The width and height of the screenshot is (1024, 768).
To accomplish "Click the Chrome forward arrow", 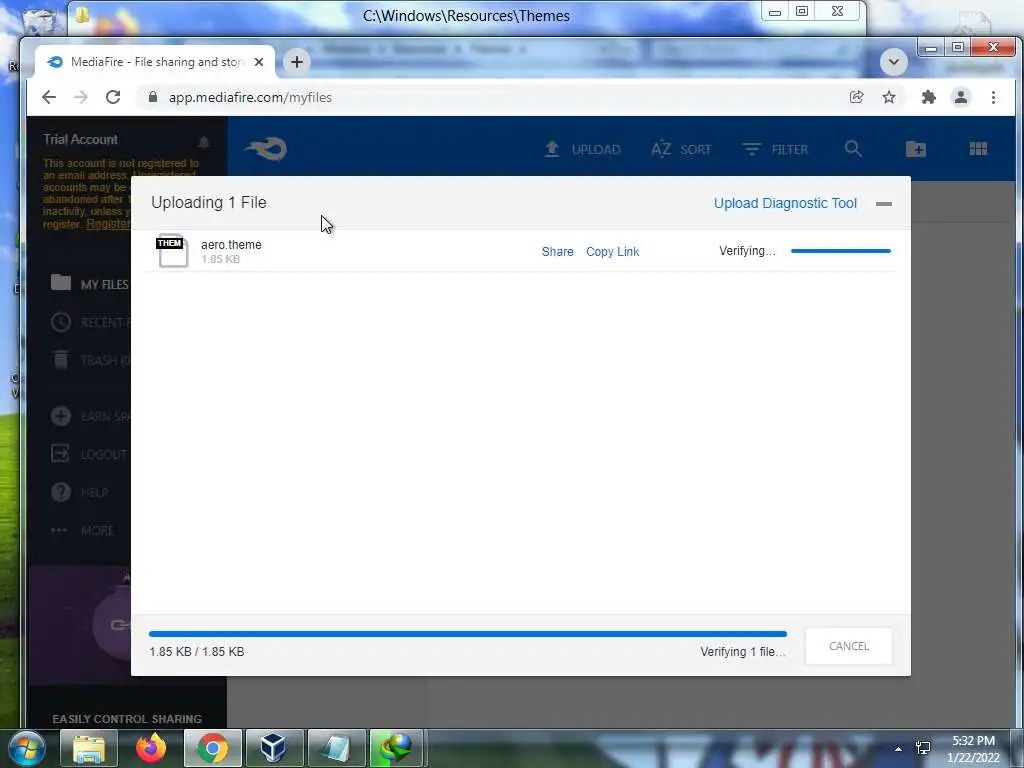I will pos(80,97).
